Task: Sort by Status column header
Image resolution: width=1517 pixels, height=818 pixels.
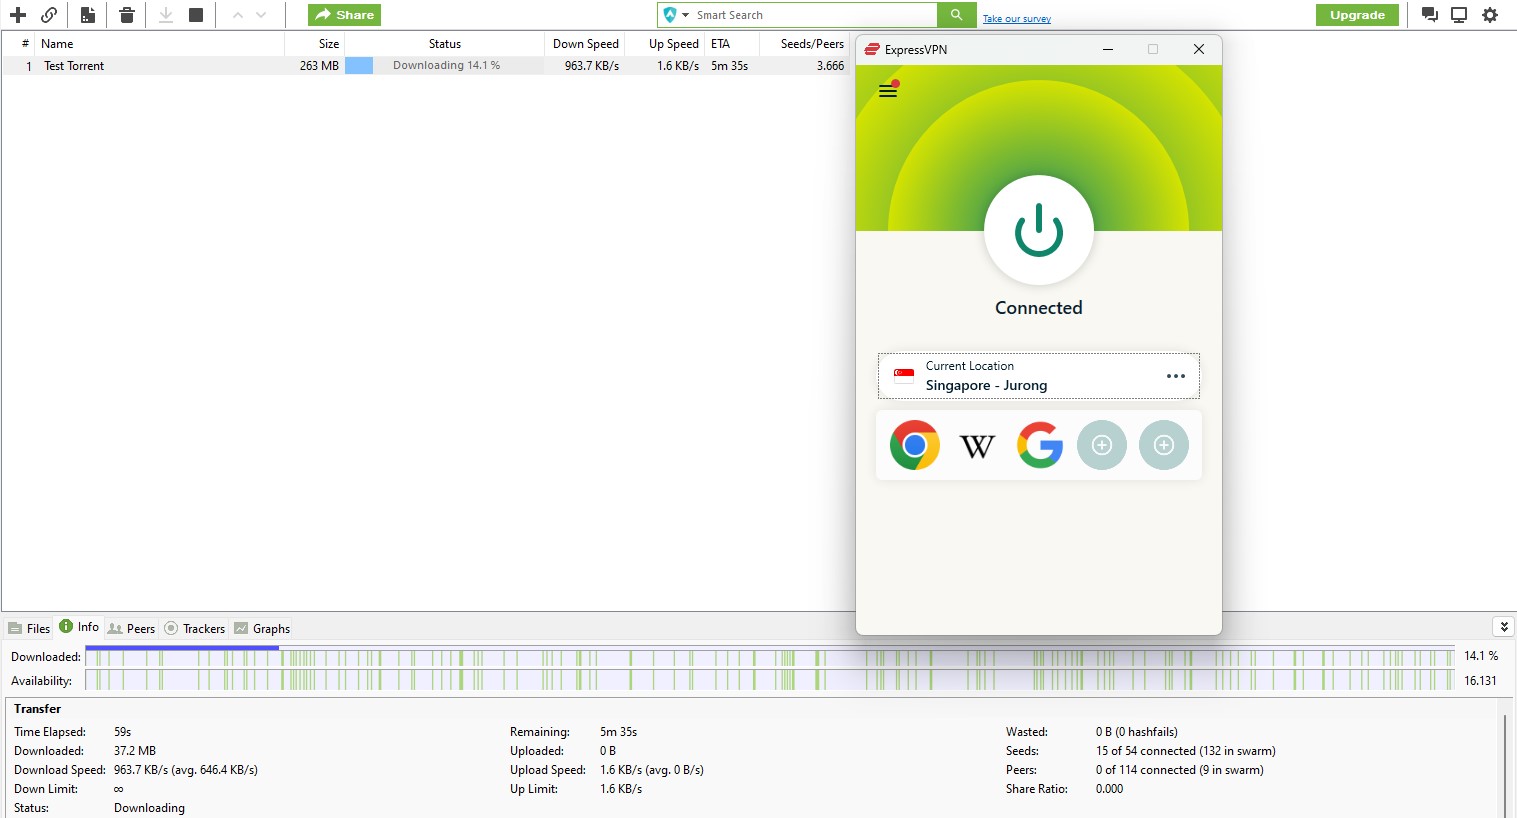Action: click(x=445, y=44)
